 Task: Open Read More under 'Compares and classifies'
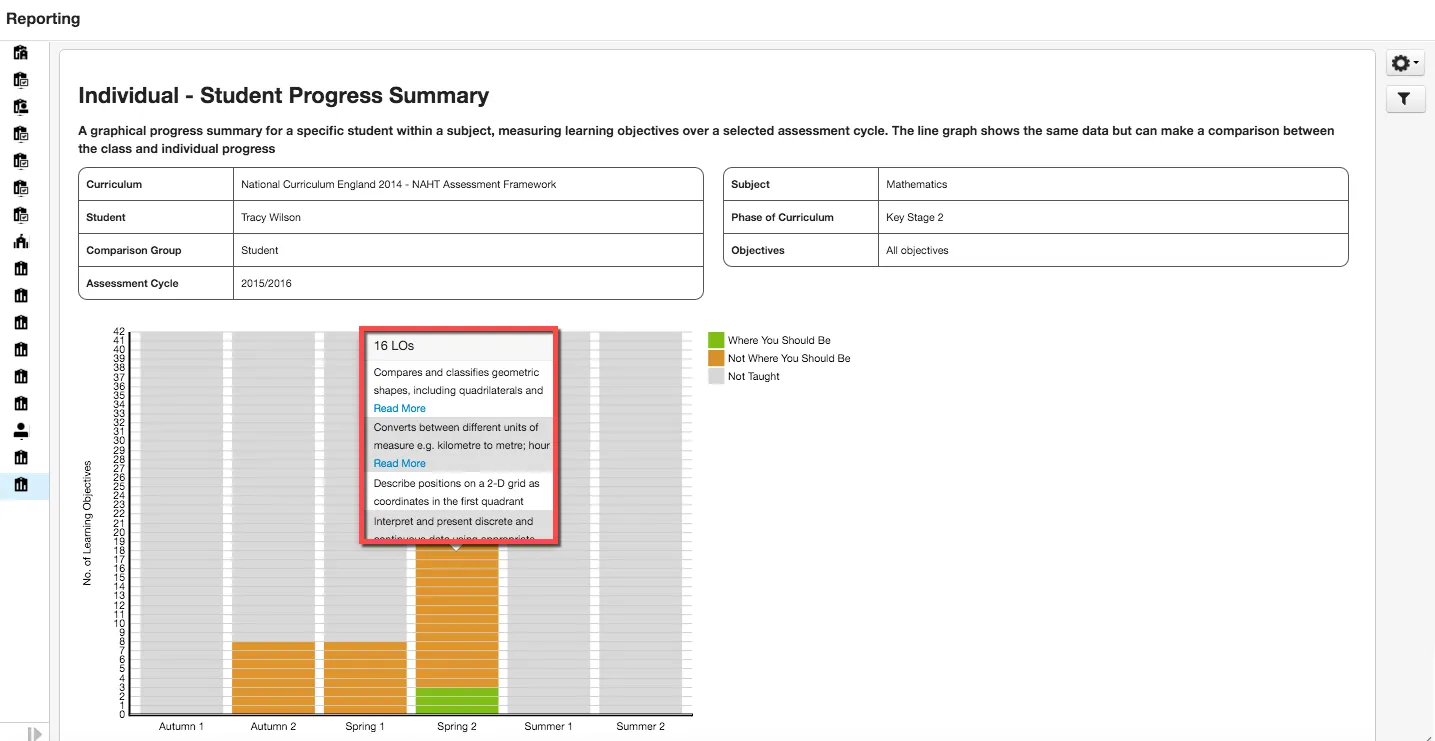tap(399, 408)
